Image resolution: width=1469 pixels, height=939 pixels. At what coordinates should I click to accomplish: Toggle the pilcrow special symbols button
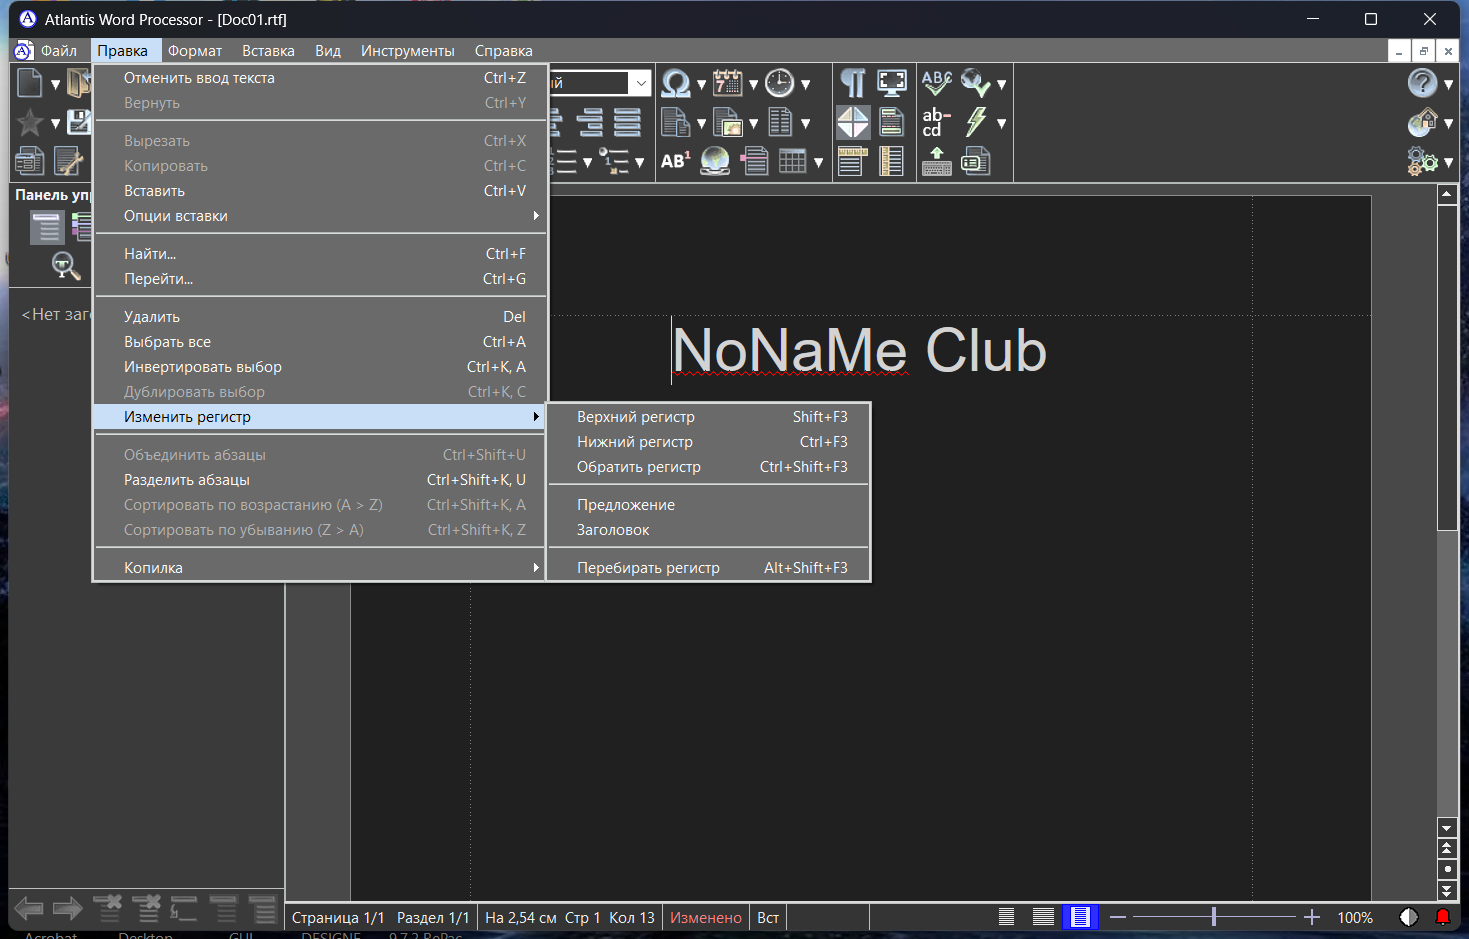[x=852, y=84]
